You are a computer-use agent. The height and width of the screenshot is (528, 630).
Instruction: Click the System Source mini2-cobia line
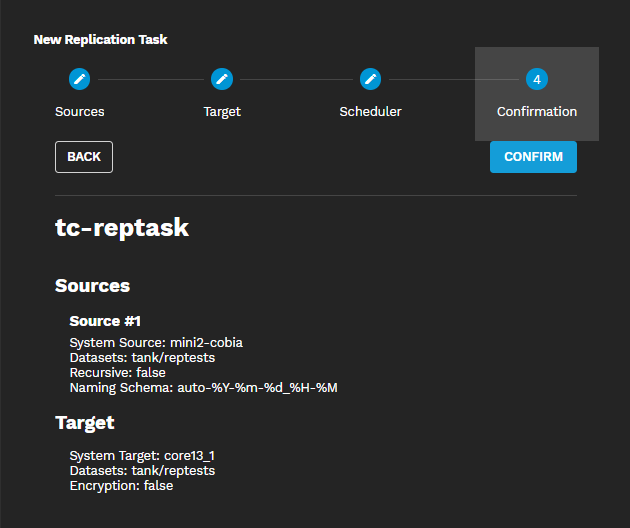click(156, 343)
